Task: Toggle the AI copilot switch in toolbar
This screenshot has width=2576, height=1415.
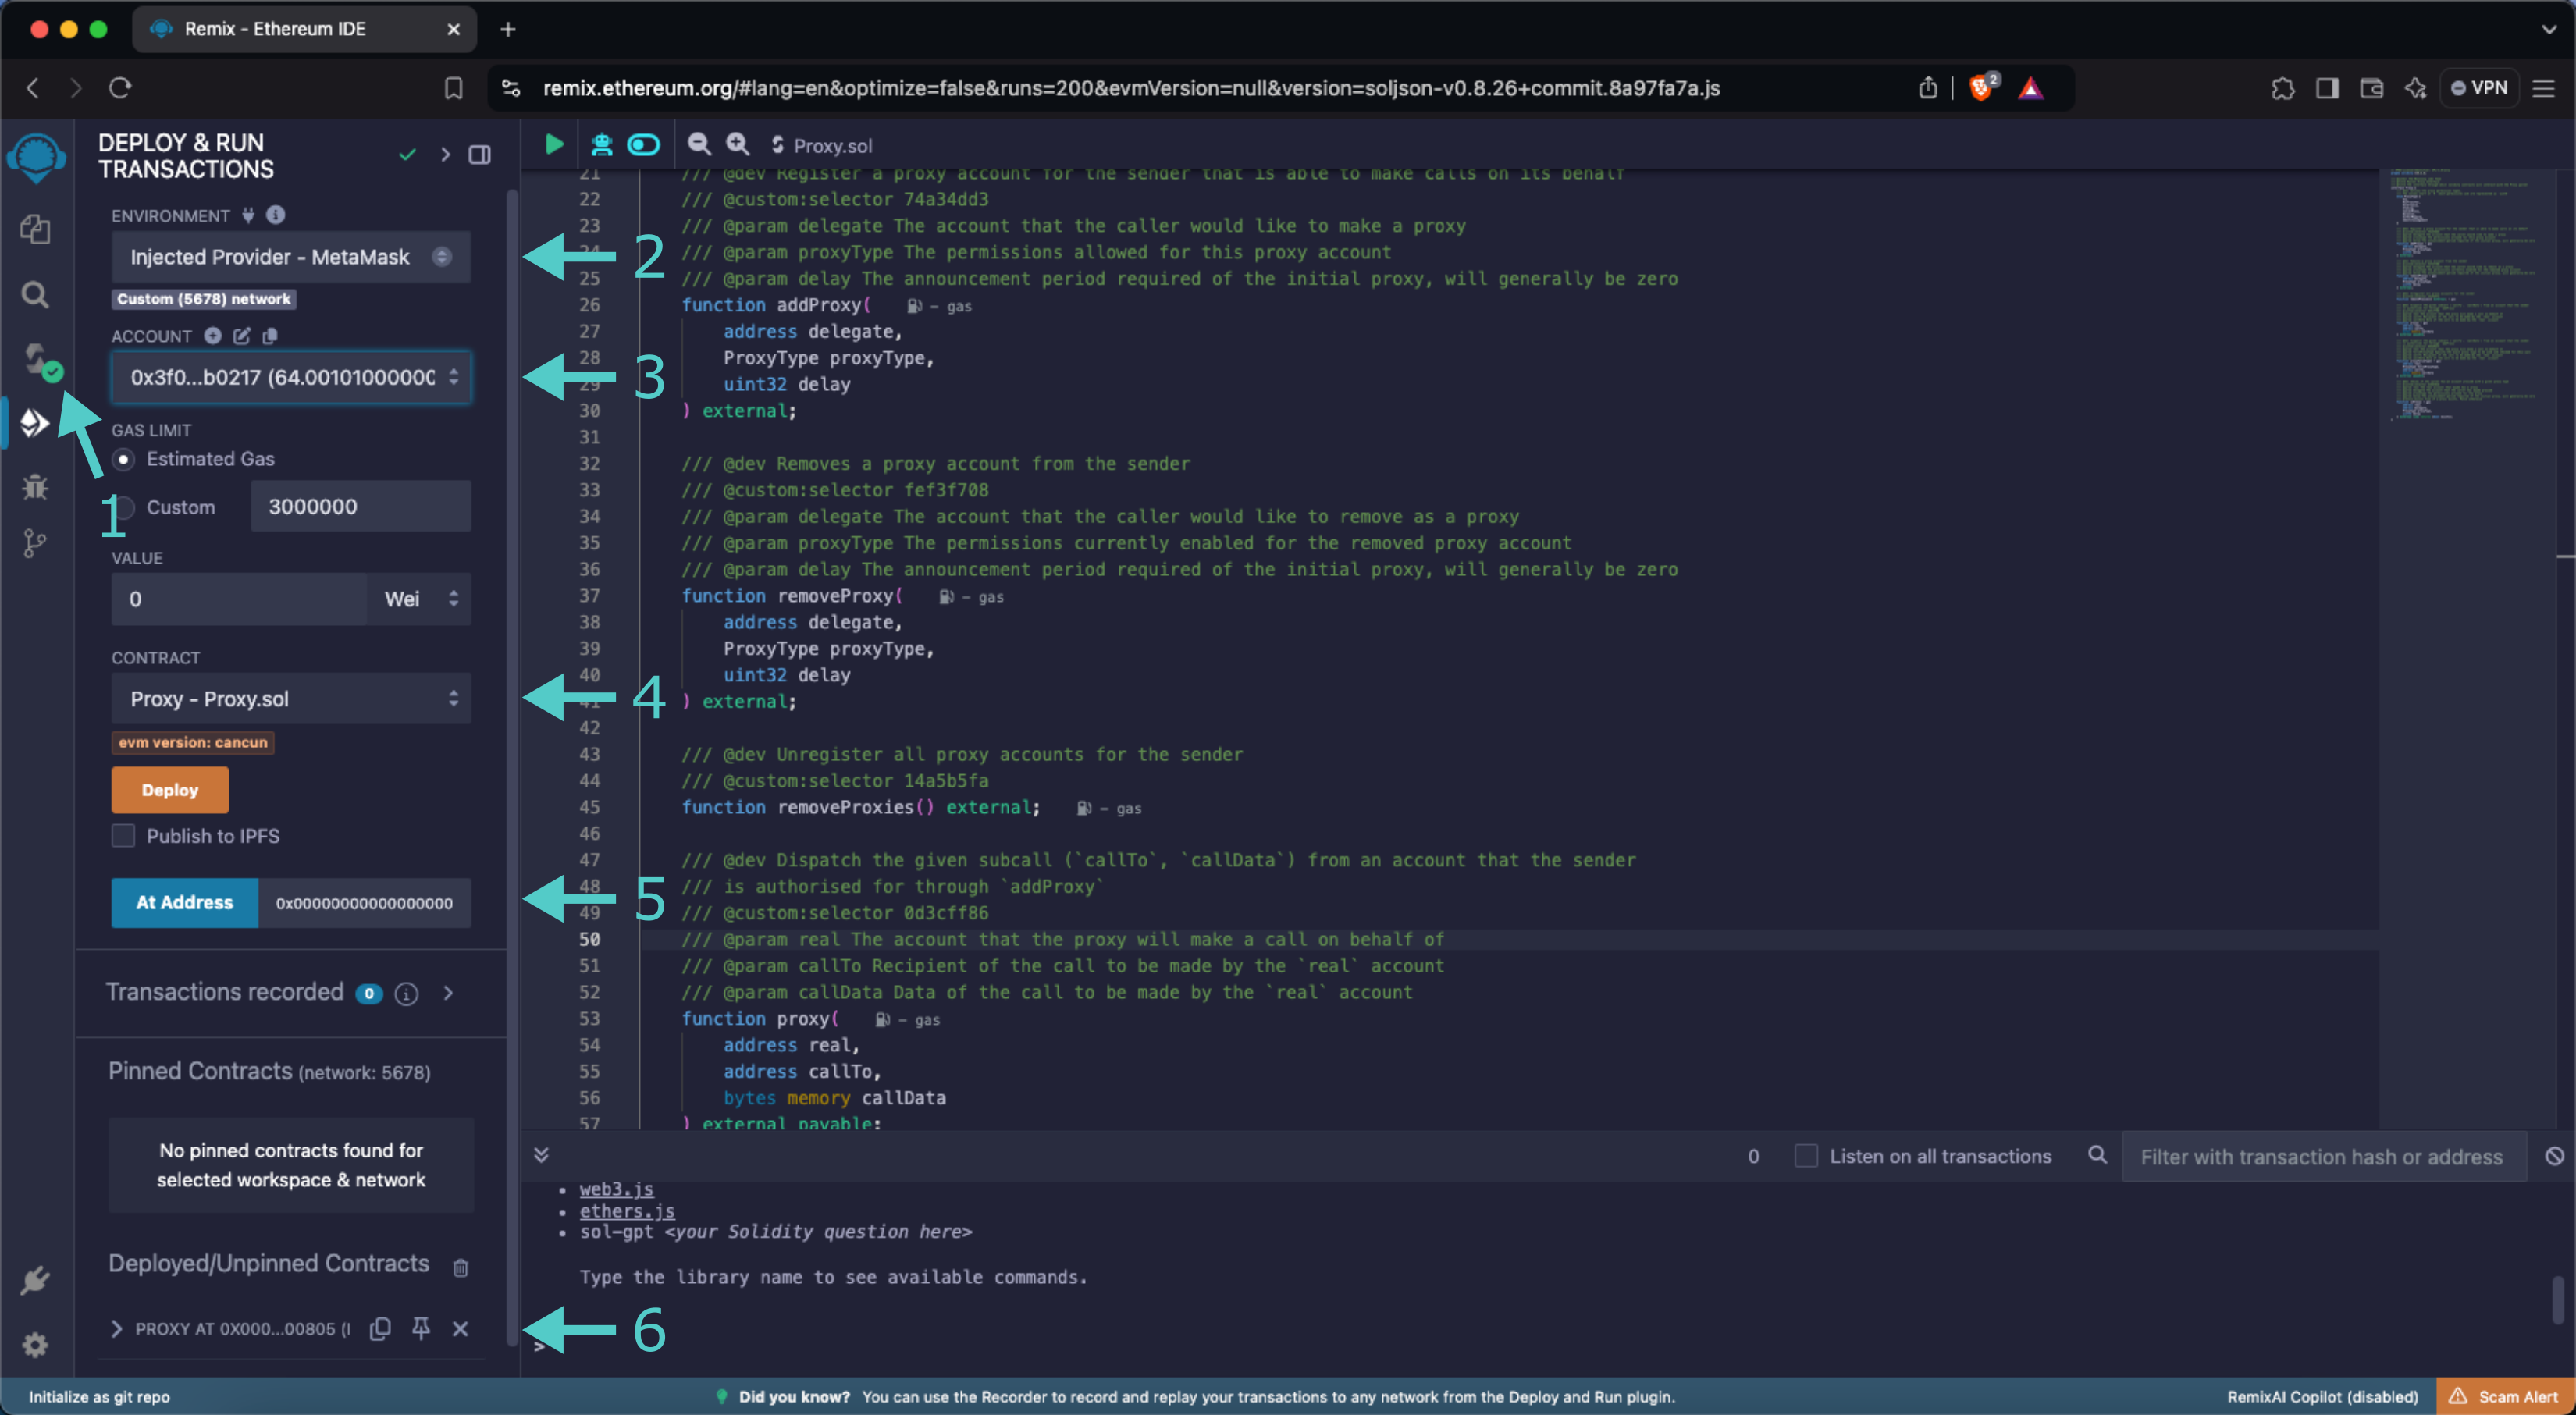Action: click(644, 145)
